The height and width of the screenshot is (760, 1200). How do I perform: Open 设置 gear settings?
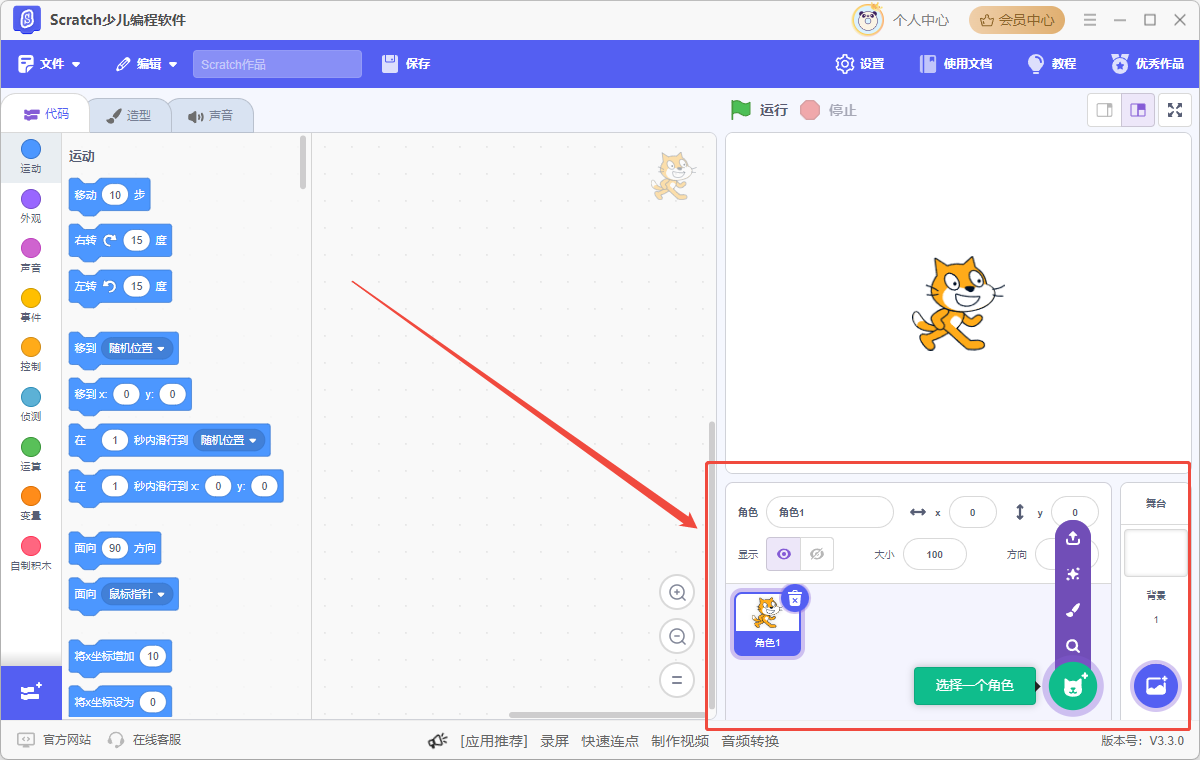[x=860, y=64]
